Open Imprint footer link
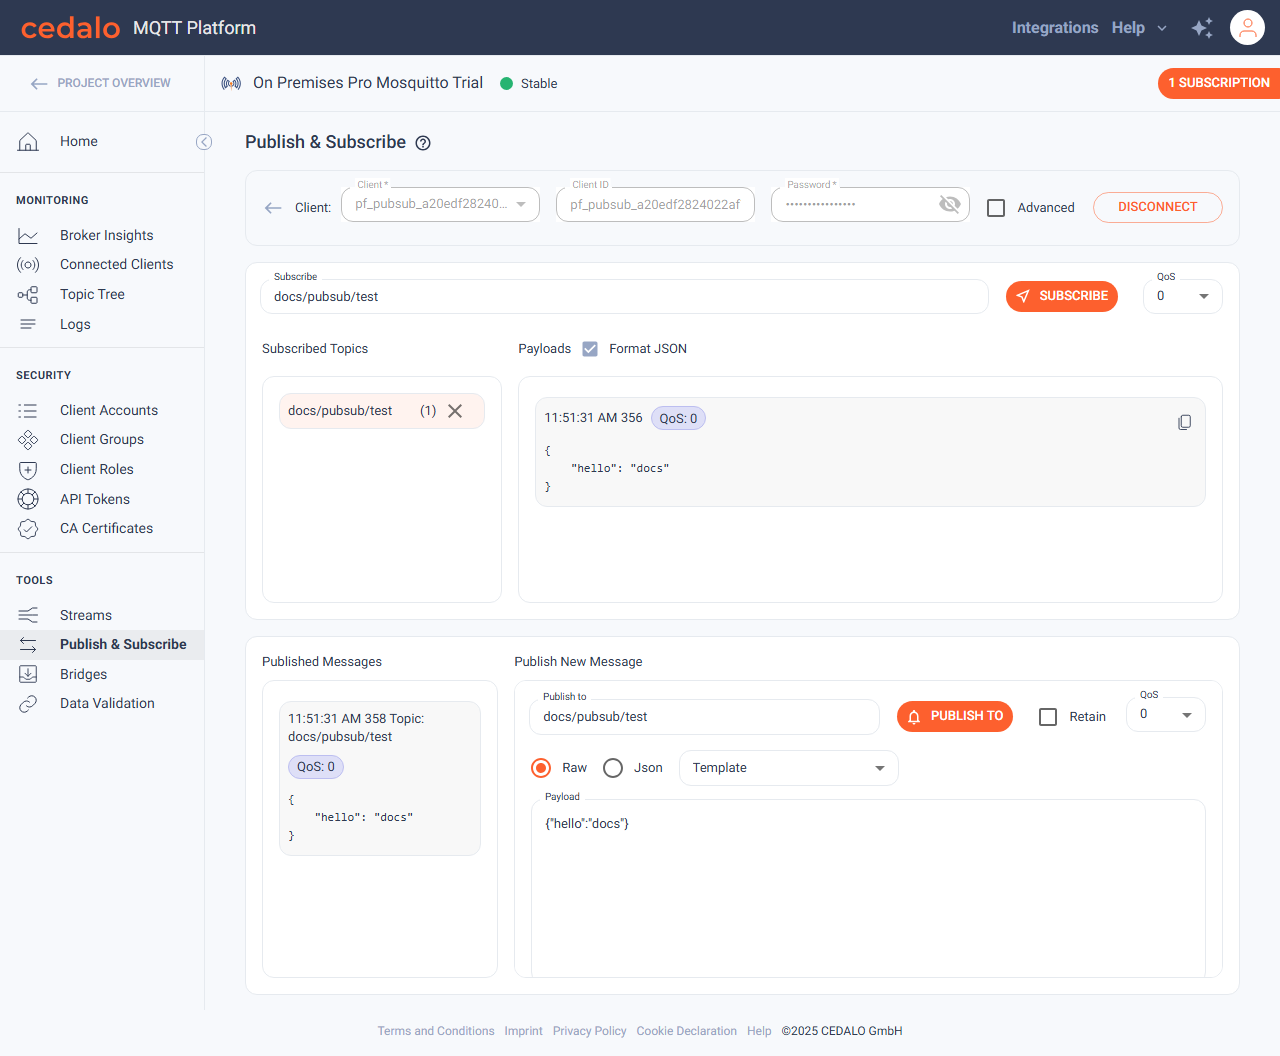 tap(523, 1031)
